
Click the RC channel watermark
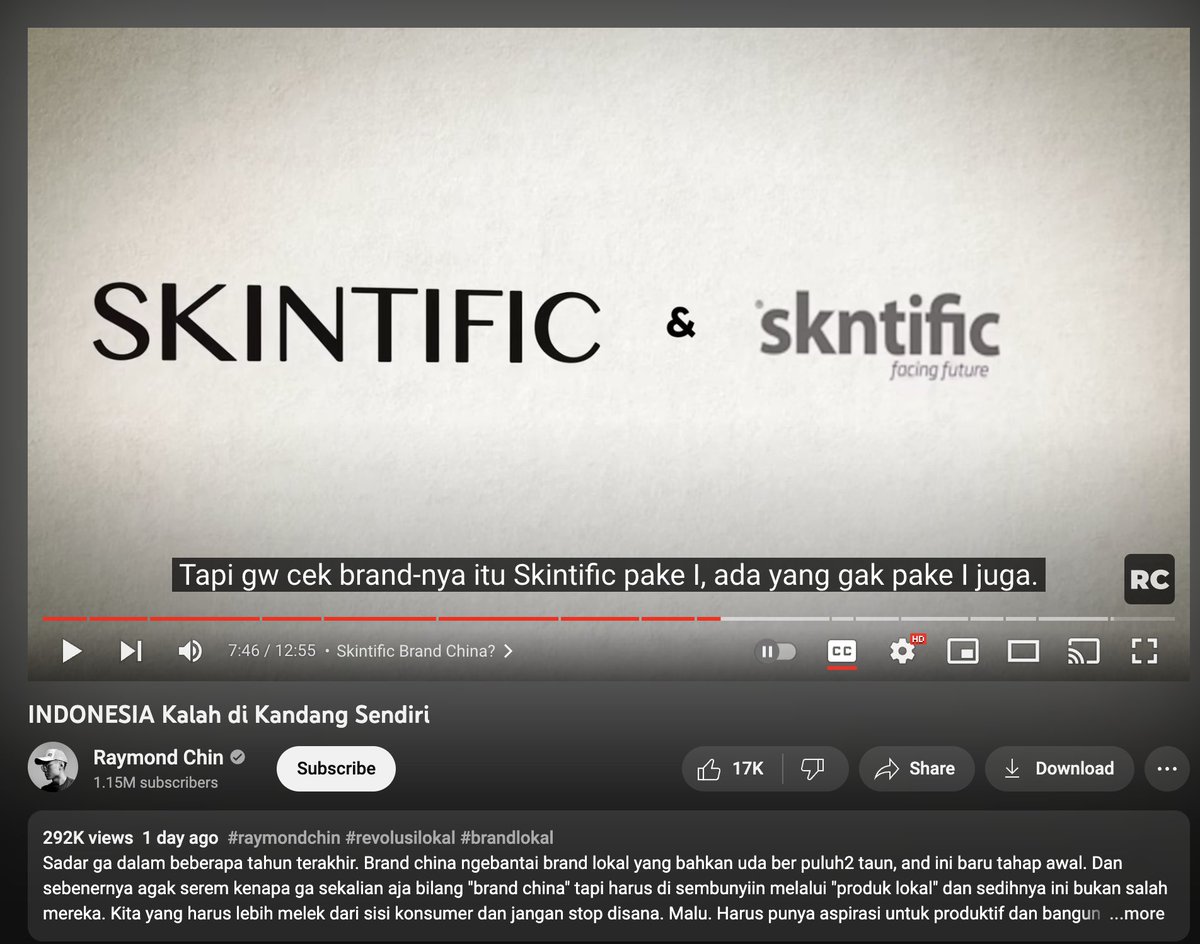(1149, 579)
